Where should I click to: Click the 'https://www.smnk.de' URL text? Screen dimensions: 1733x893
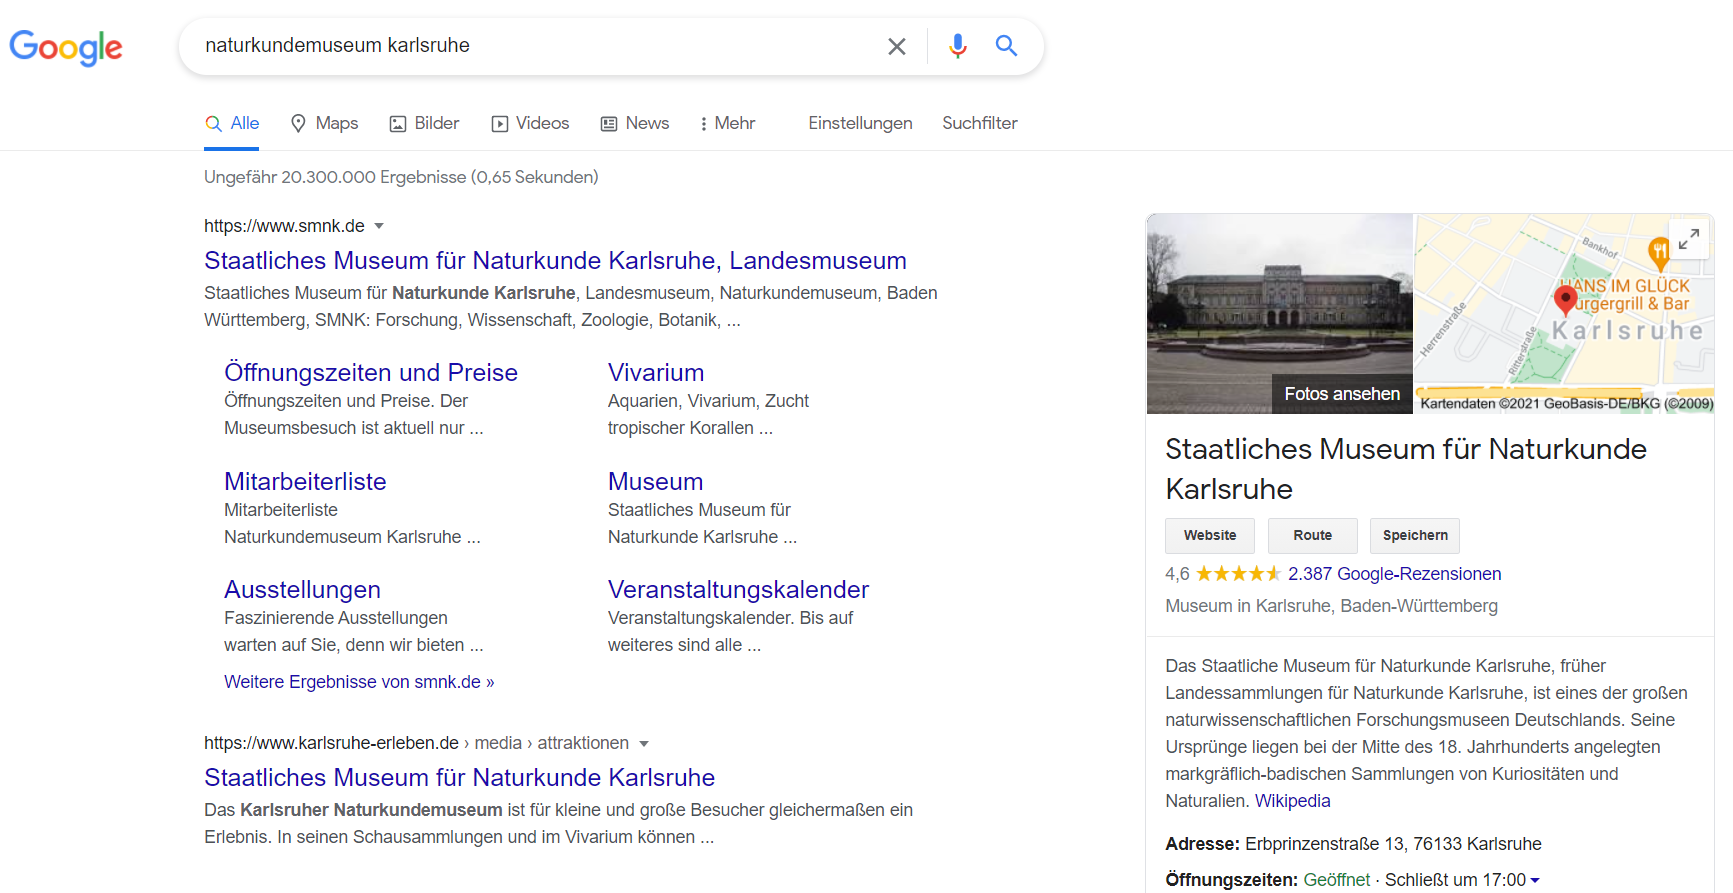coord(284,226)
